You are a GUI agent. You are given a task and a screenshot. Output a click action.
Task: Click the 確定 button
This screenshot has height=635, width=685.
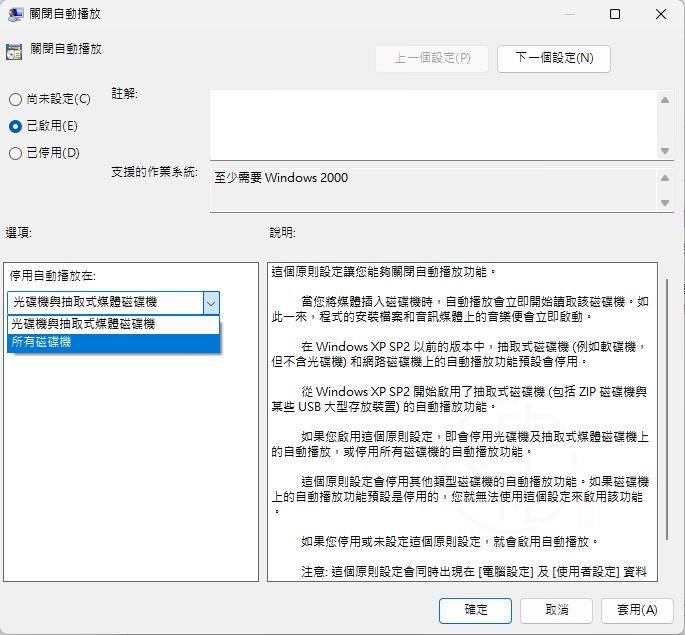click(475, 610)
